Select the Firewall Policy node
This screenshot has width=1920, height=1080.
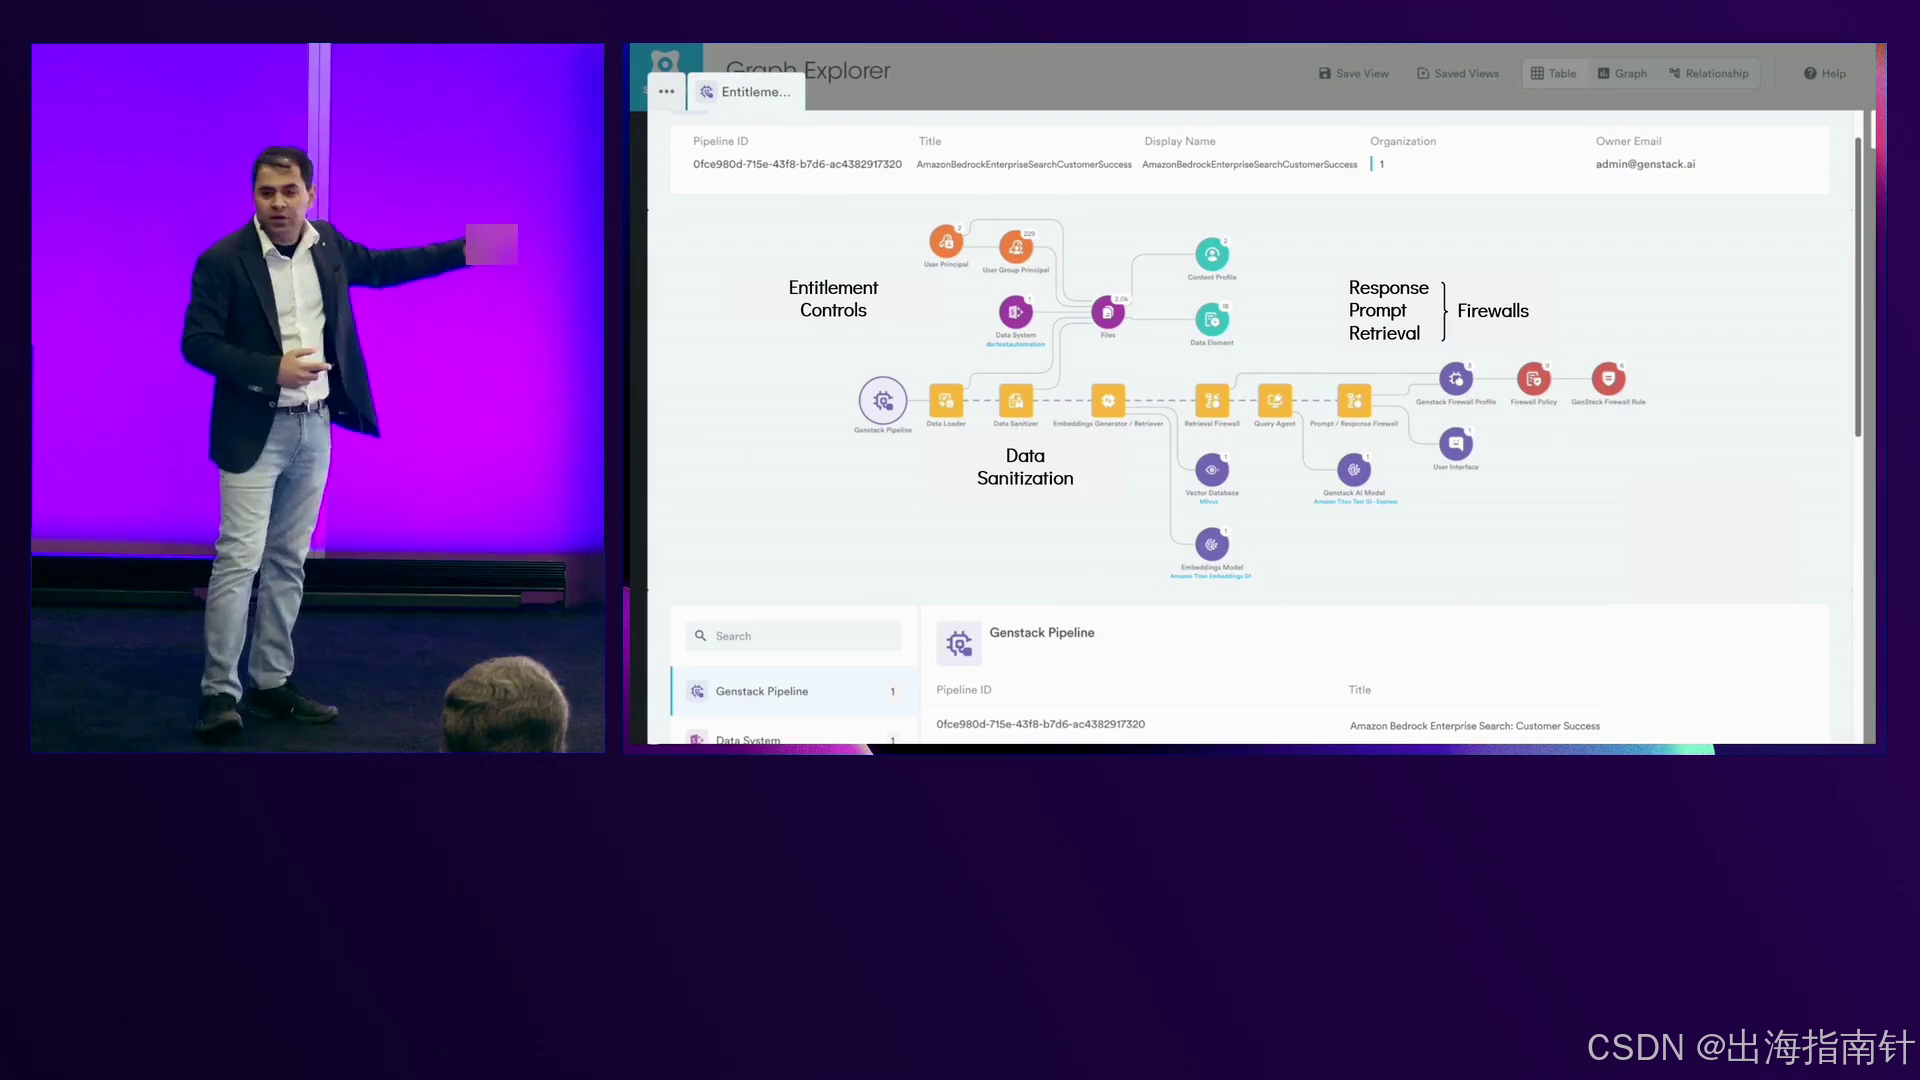(x=1533, y=379)
